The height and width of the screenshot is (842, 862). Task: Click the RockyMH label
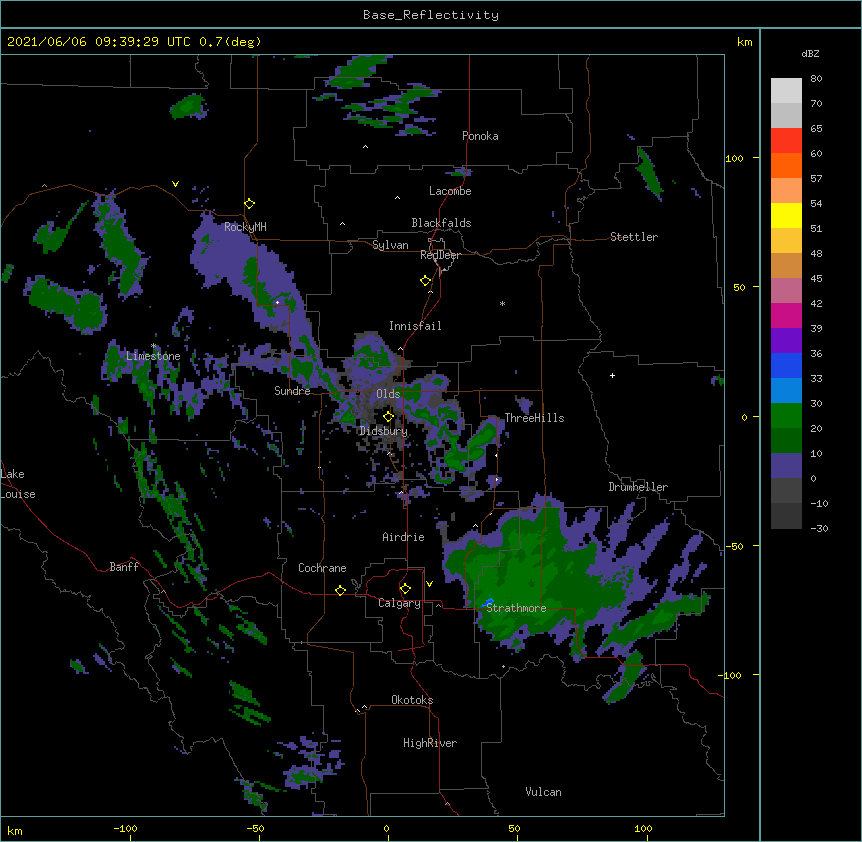point(245,227)
